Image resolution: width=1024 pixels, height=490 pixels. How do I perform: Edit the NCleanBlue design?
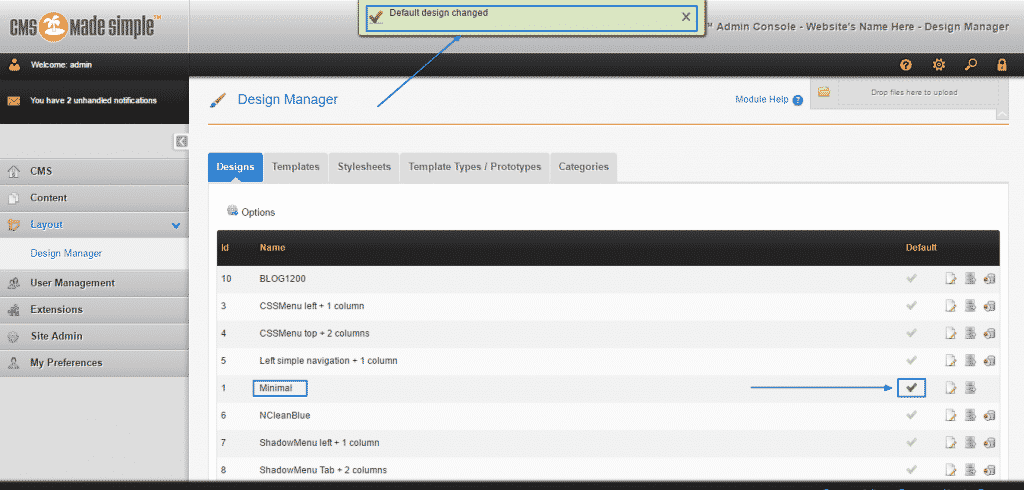(x=951, y=416)
